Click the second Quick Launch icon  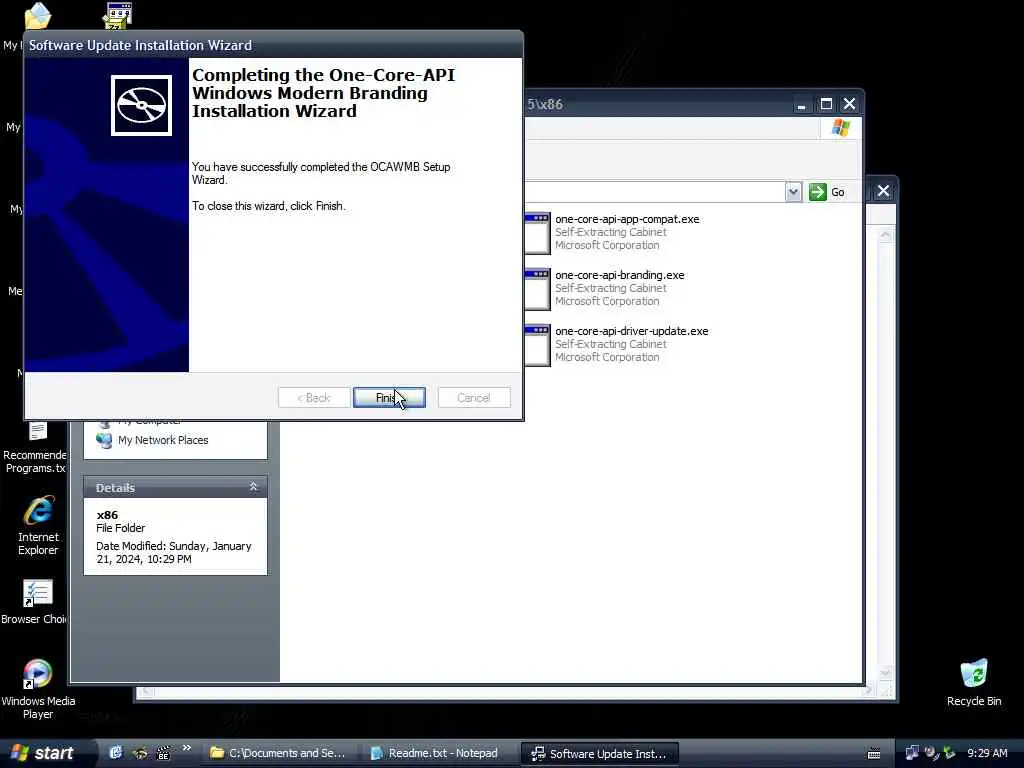coord(139,753)
